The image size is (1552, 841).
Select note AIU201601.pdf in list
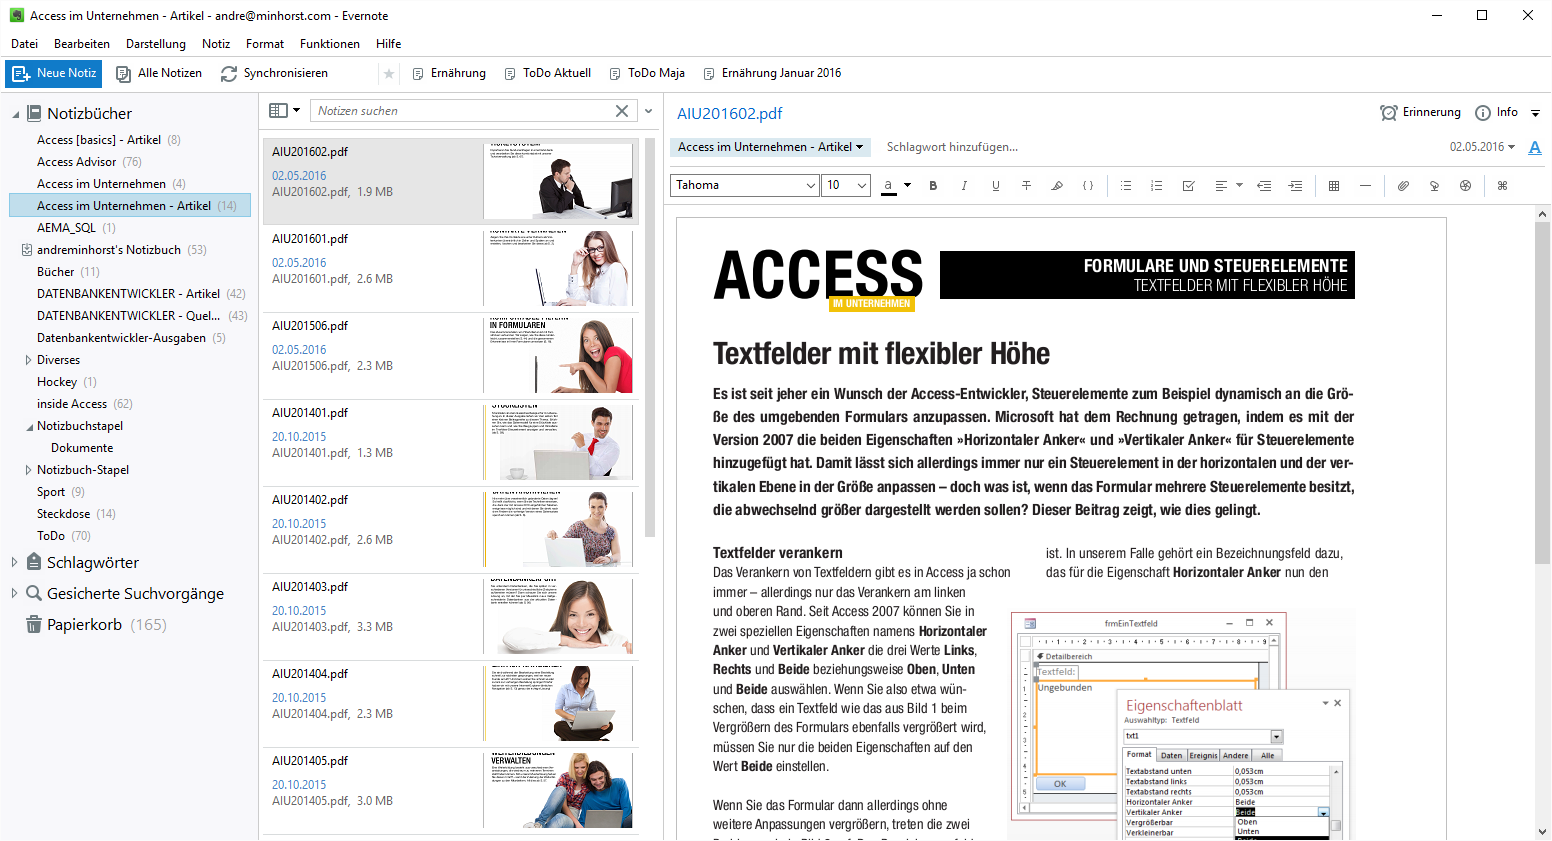tap(451, 268)
